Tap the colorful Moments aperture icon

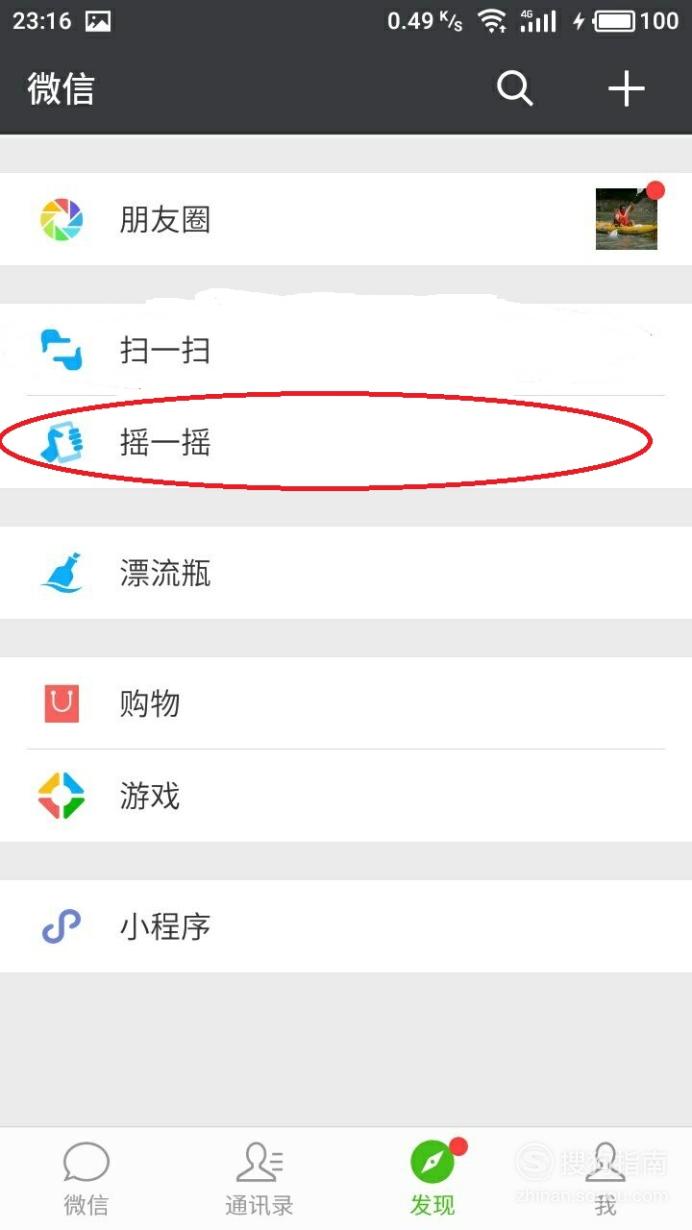pyautogui.click(x=61, y=220)
